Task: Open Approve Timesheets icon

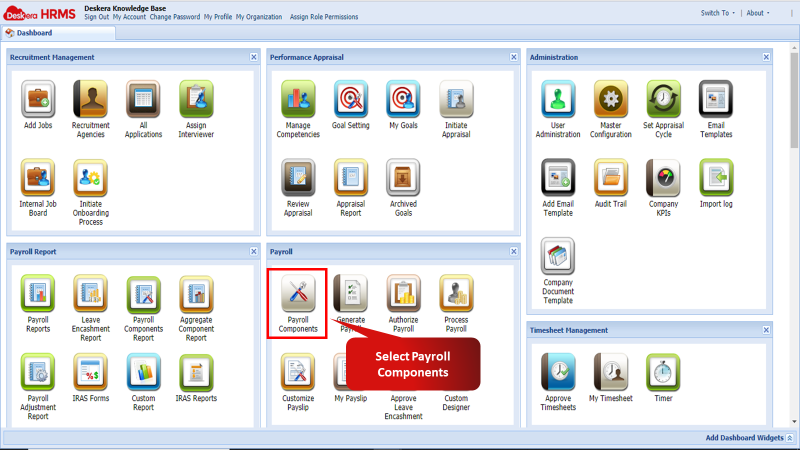Action: pos(558,371)
